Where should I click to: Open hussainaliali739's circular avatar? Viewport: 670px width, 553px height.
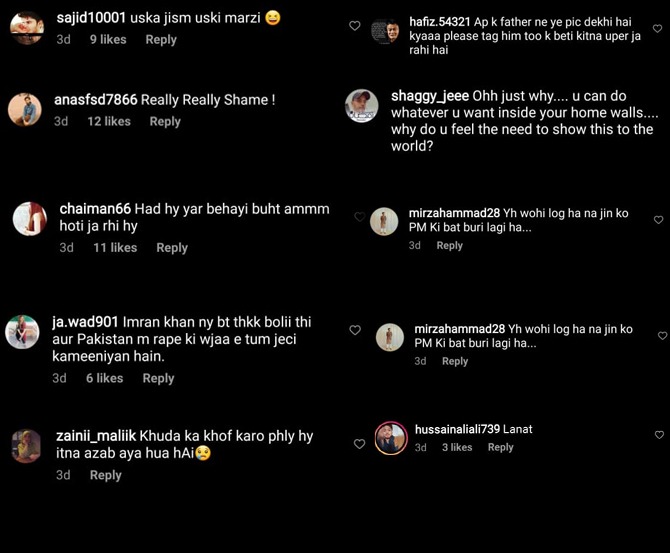390,438
